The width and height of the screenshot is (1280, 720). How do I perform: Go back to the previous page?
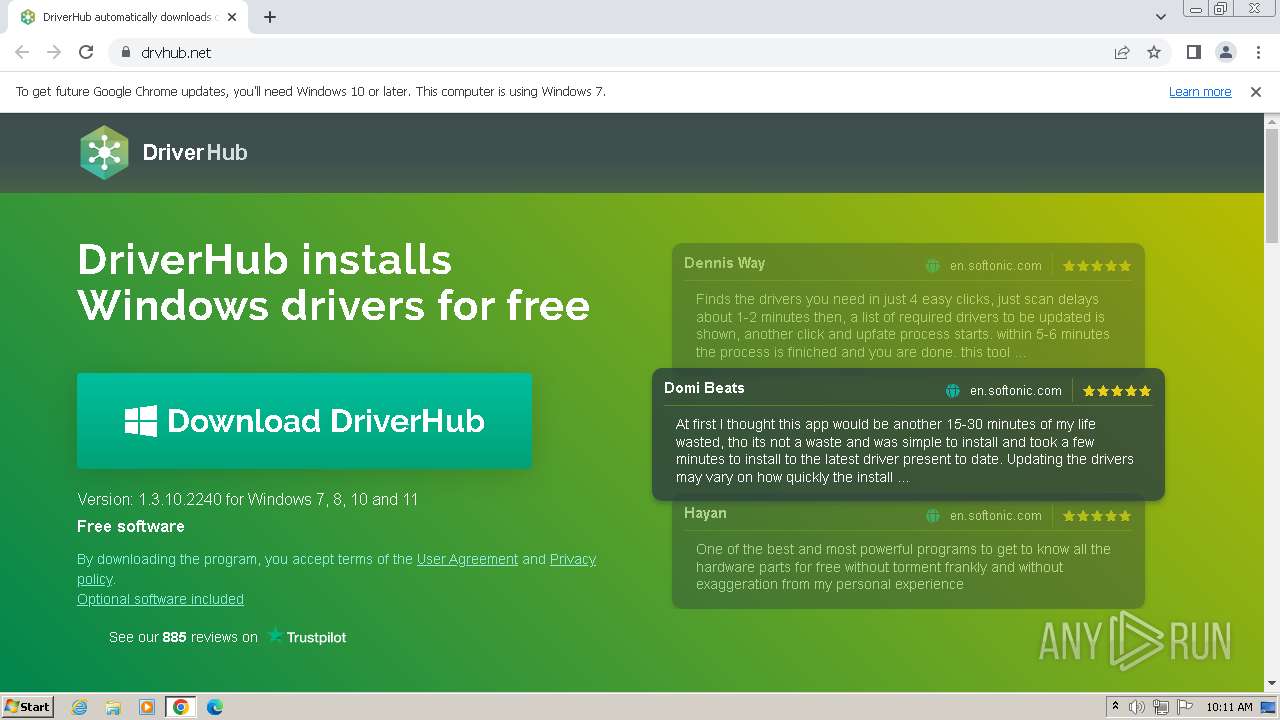(x=22, y=52)
